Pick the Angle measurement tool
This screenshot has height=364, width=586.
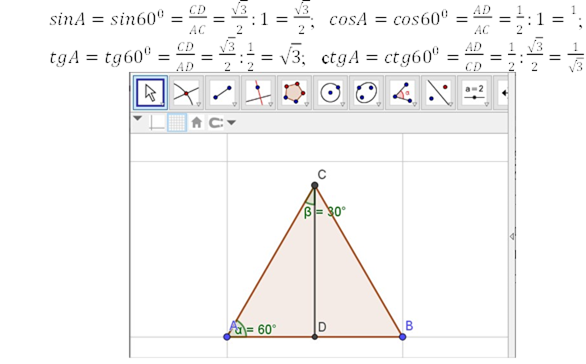click(402, 93)
